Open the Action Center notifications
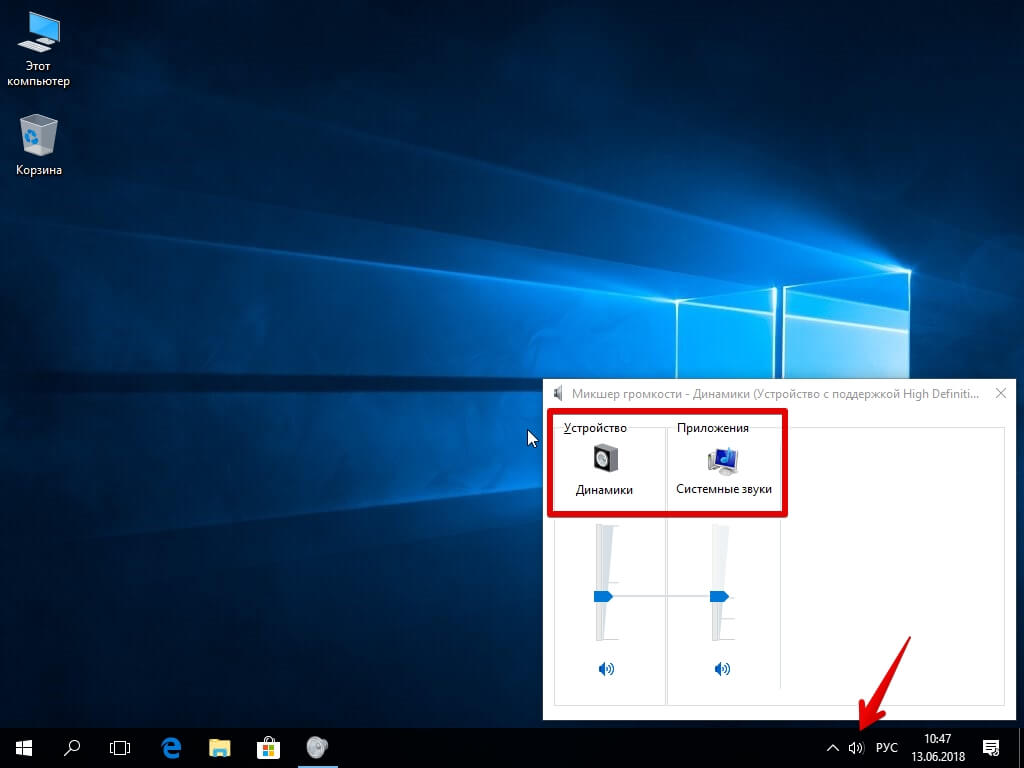 point(991,747)
